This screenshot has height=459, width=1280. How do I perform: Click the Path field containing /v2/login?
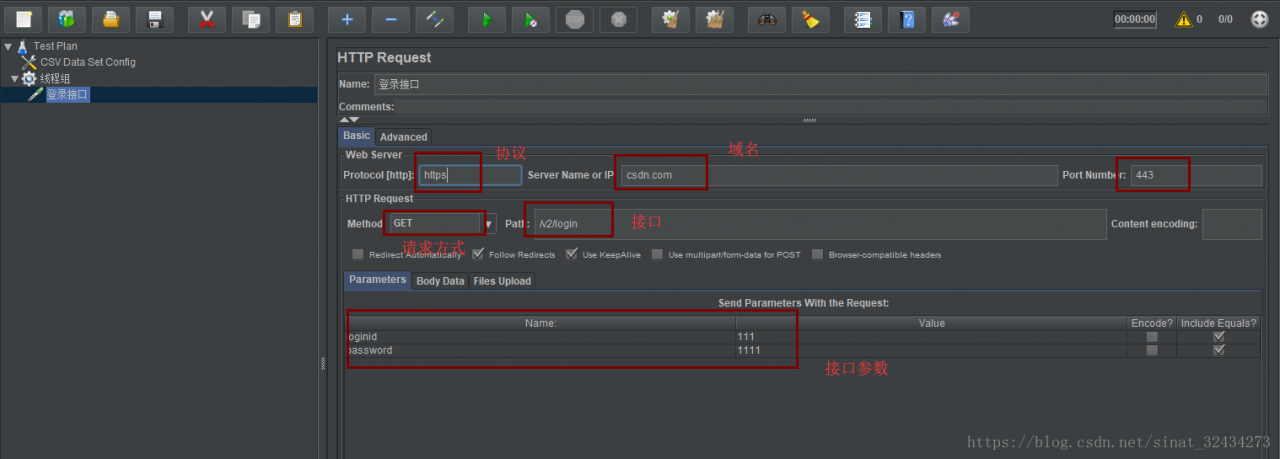(820, 224)
